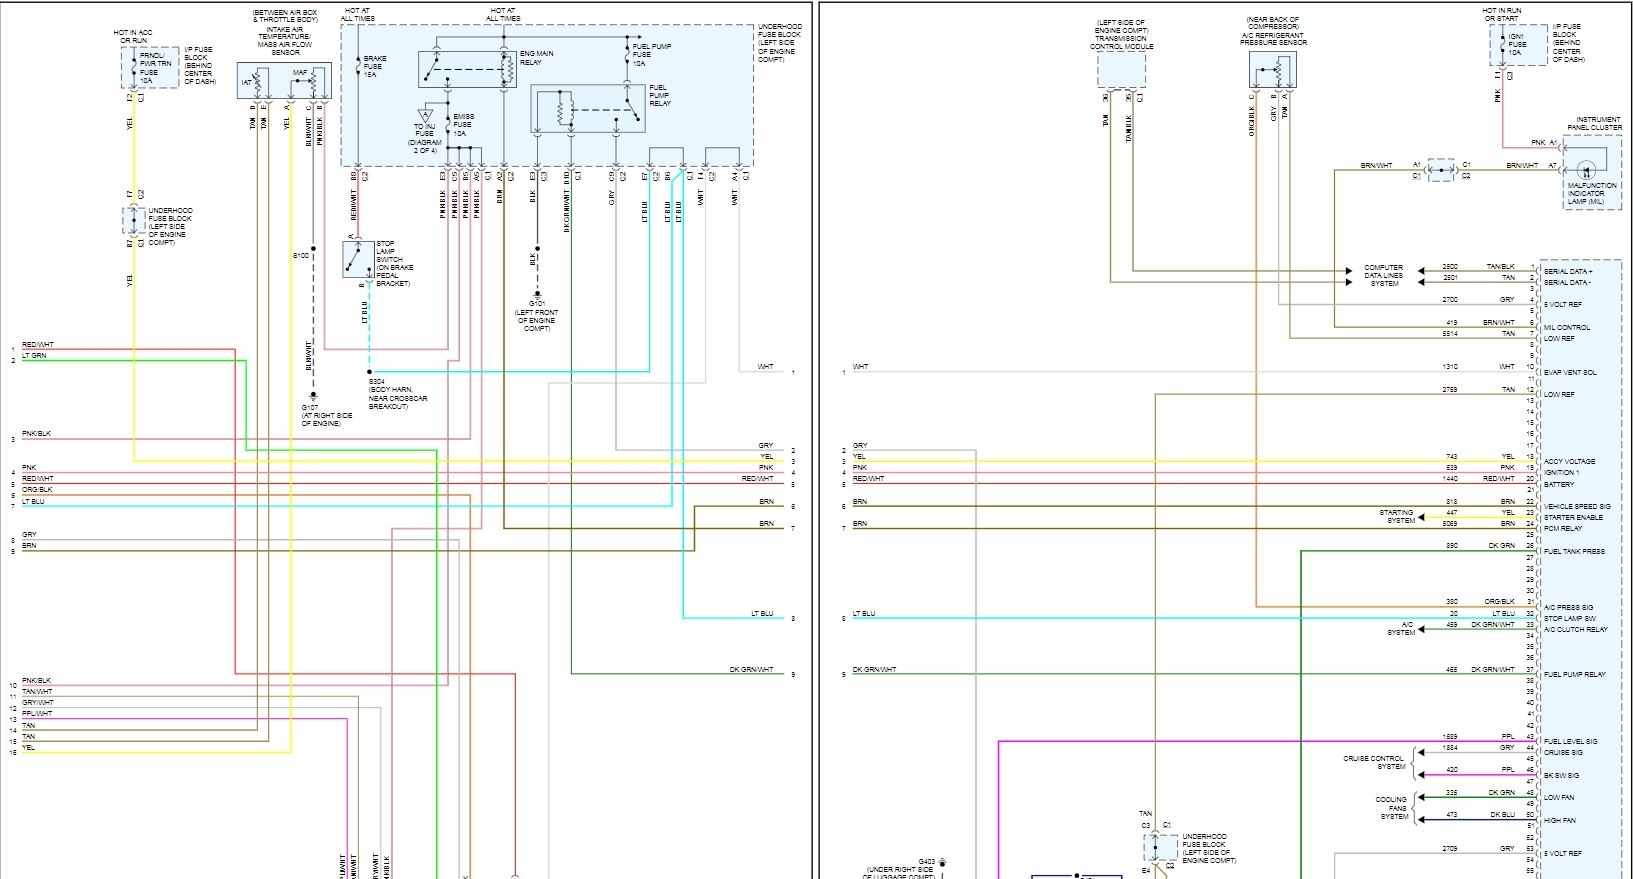Click circuit number "1589"
The width and height of the screenshot is (1633, 879).
coord(1450,737)
